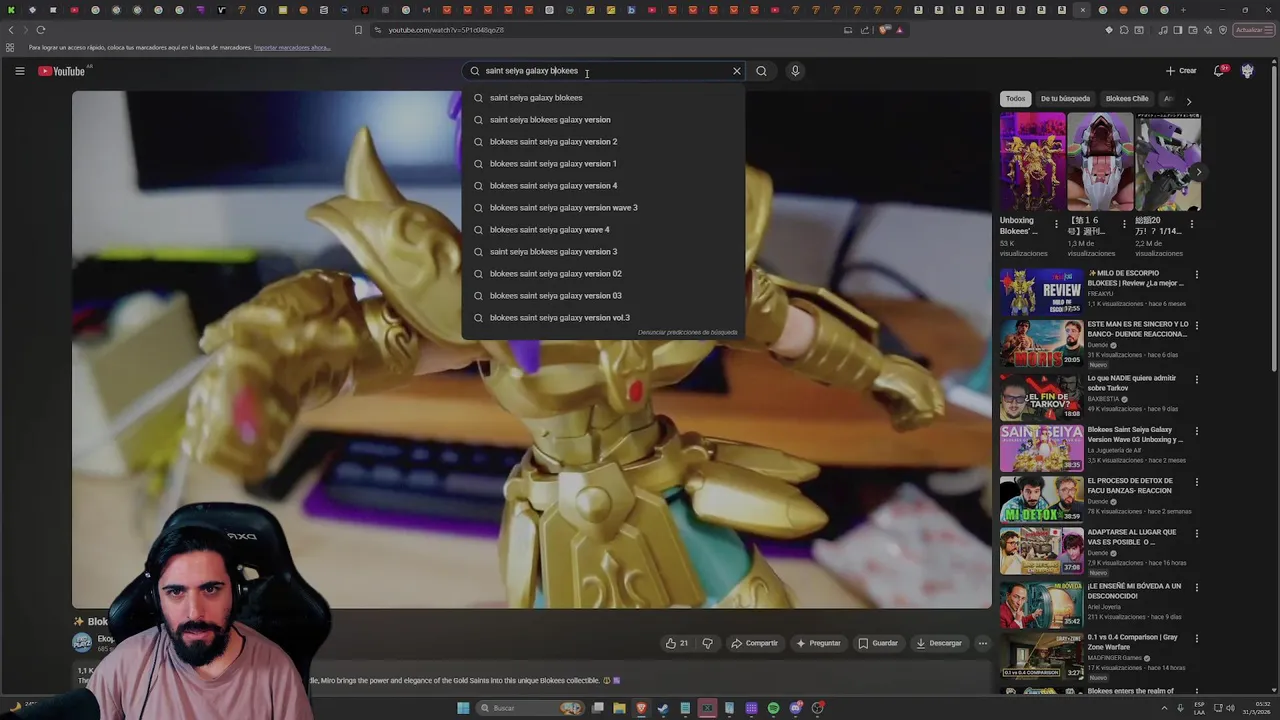Image resolution: width=1280 pixels, height=720 pixels.
Task: Click the Compartir share button
Action: pos(754,643)
